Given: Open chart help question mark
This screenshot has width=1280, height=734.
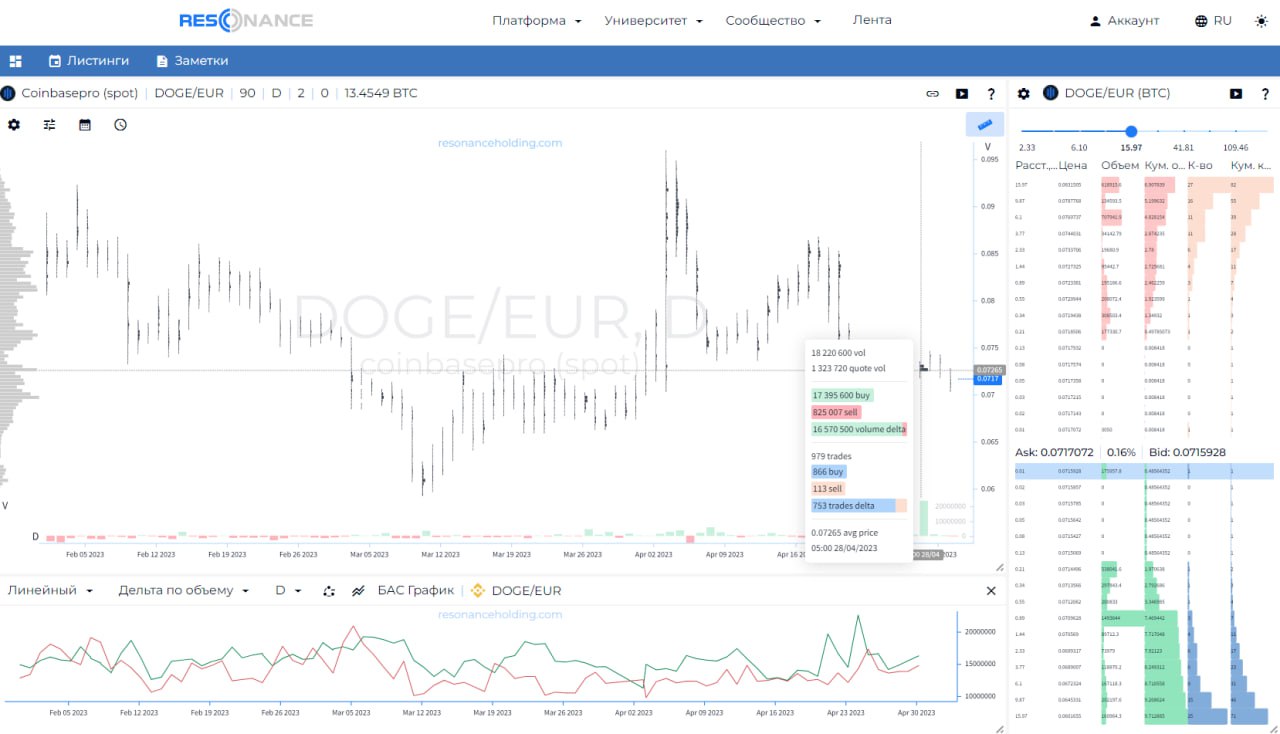Looking at the screenshot, I should [x=991, y=94].
